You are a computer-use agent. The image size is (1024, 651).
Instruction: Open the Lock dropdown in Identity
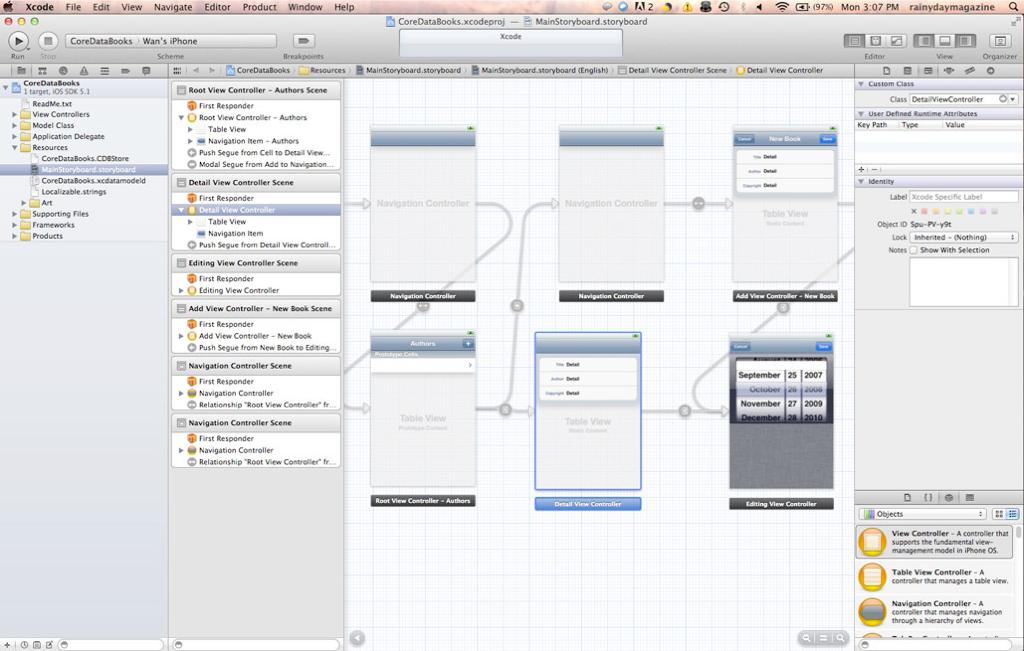pos(964,238)
